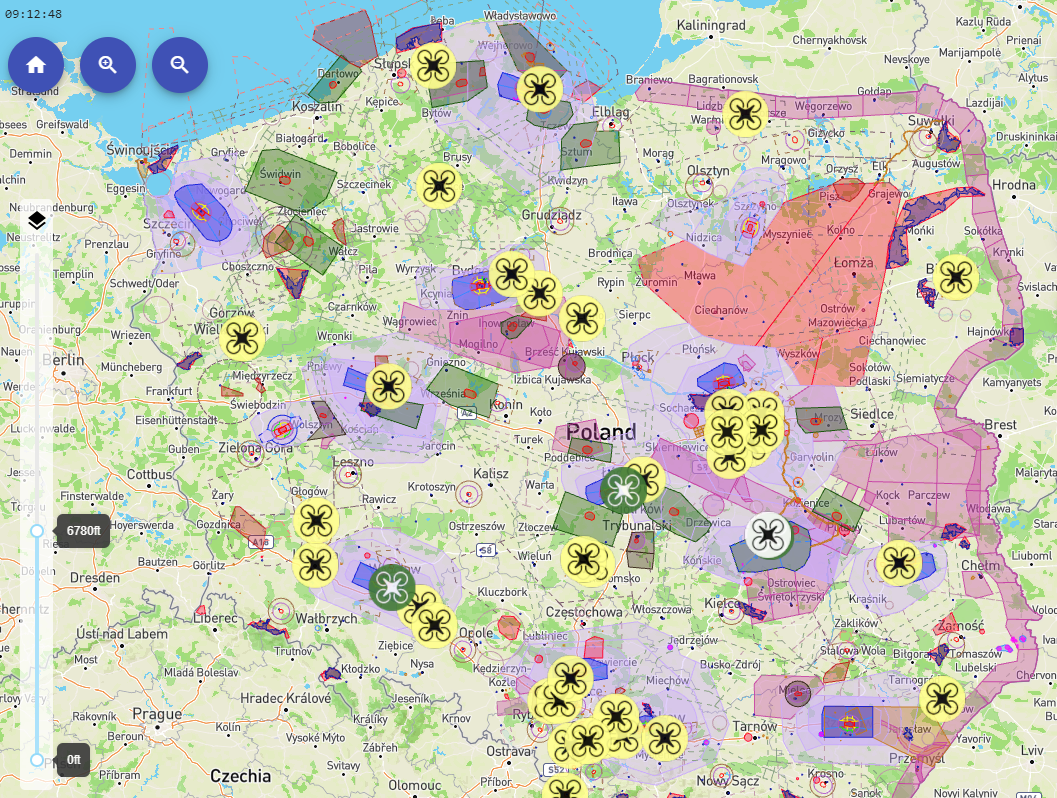Open the map layers icon
This screenshot has width=1057, height=798.
36,220
